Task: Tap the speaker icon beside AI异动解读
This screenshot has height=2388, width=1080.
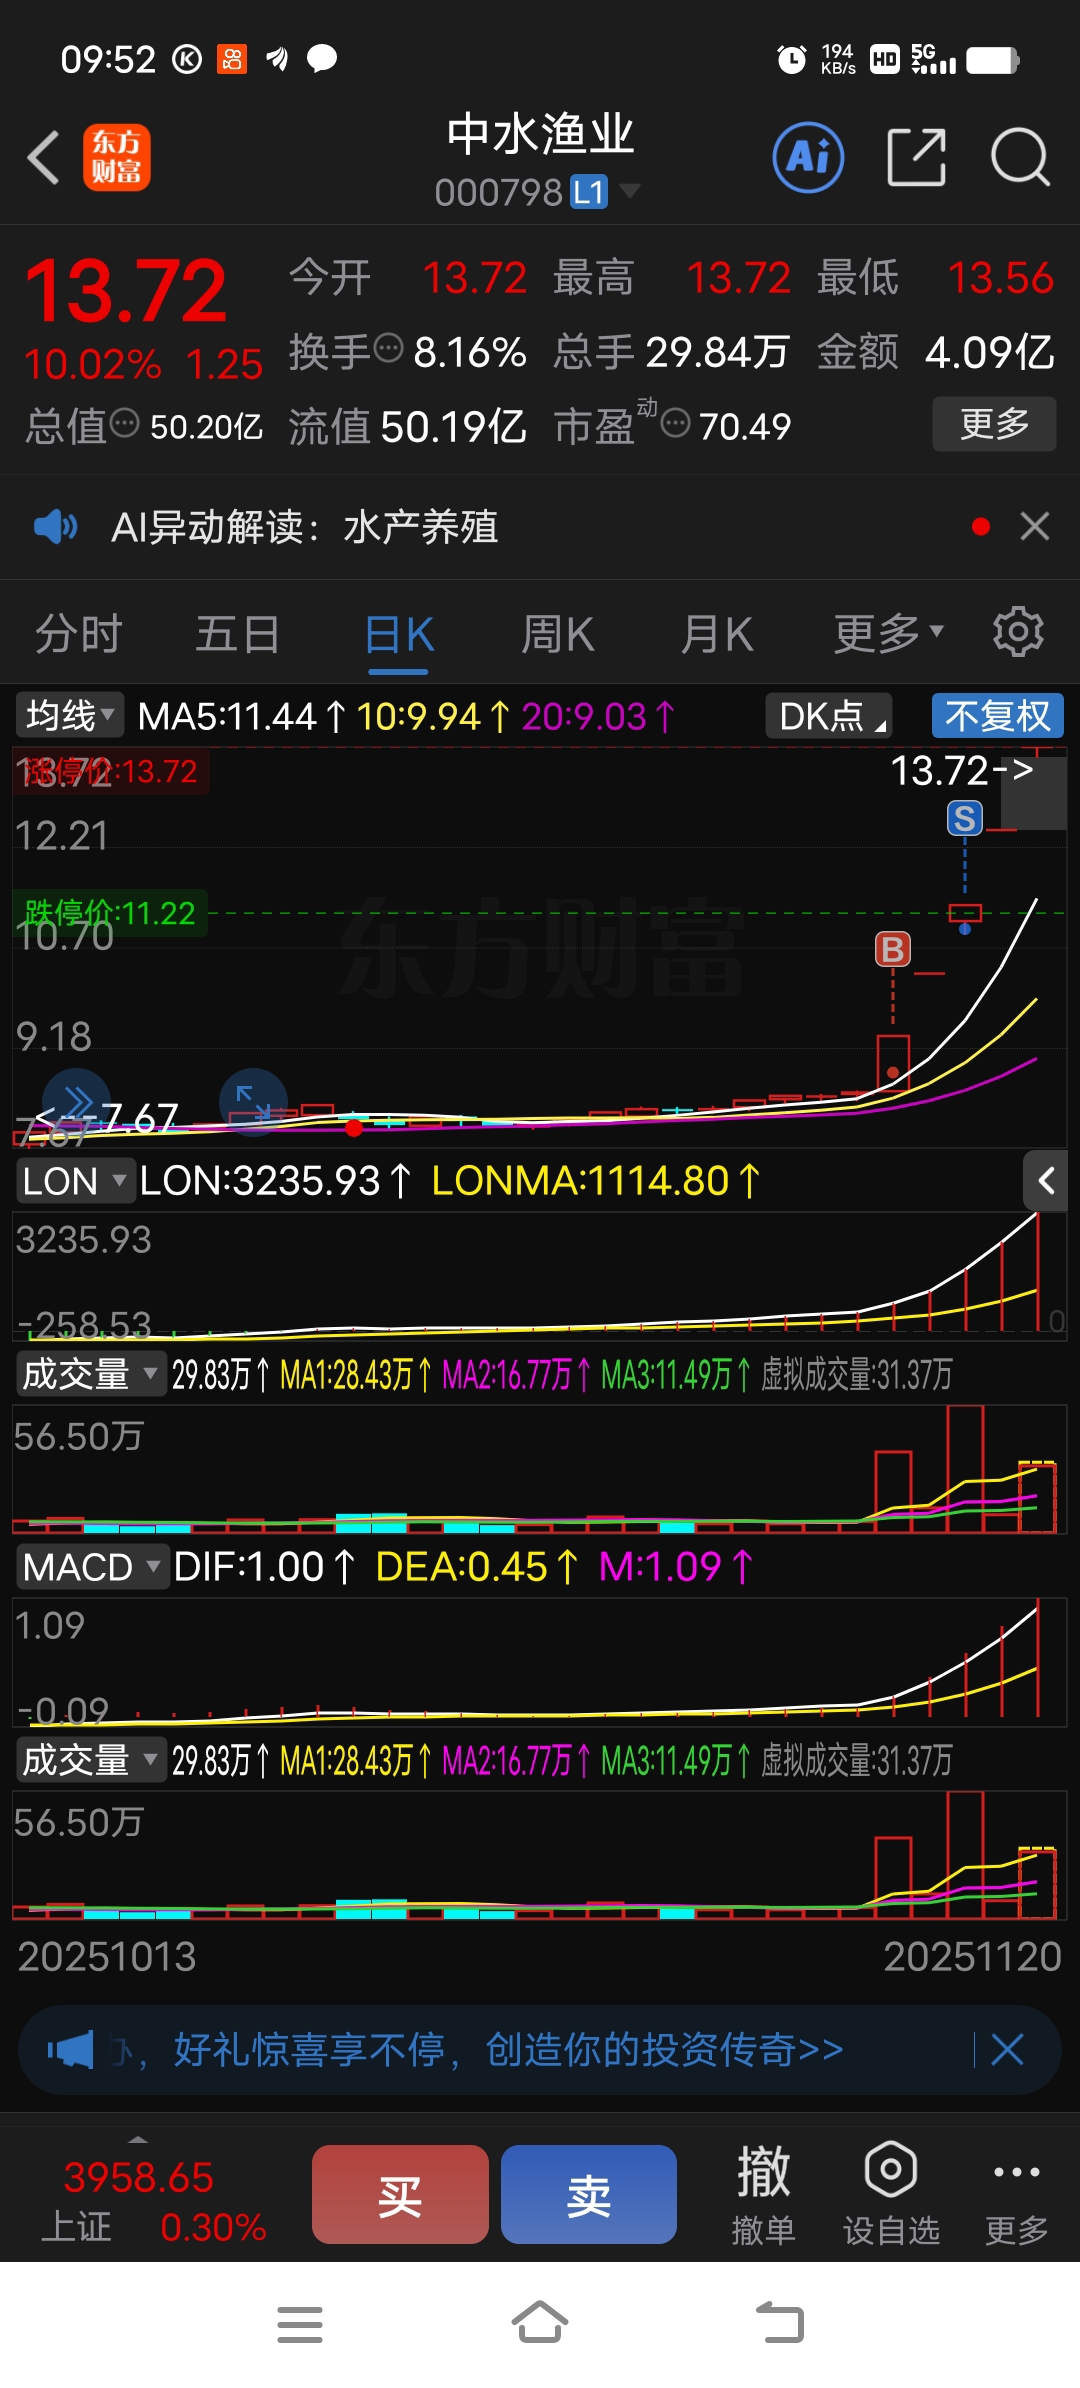Action: click(x=56, y=526)
